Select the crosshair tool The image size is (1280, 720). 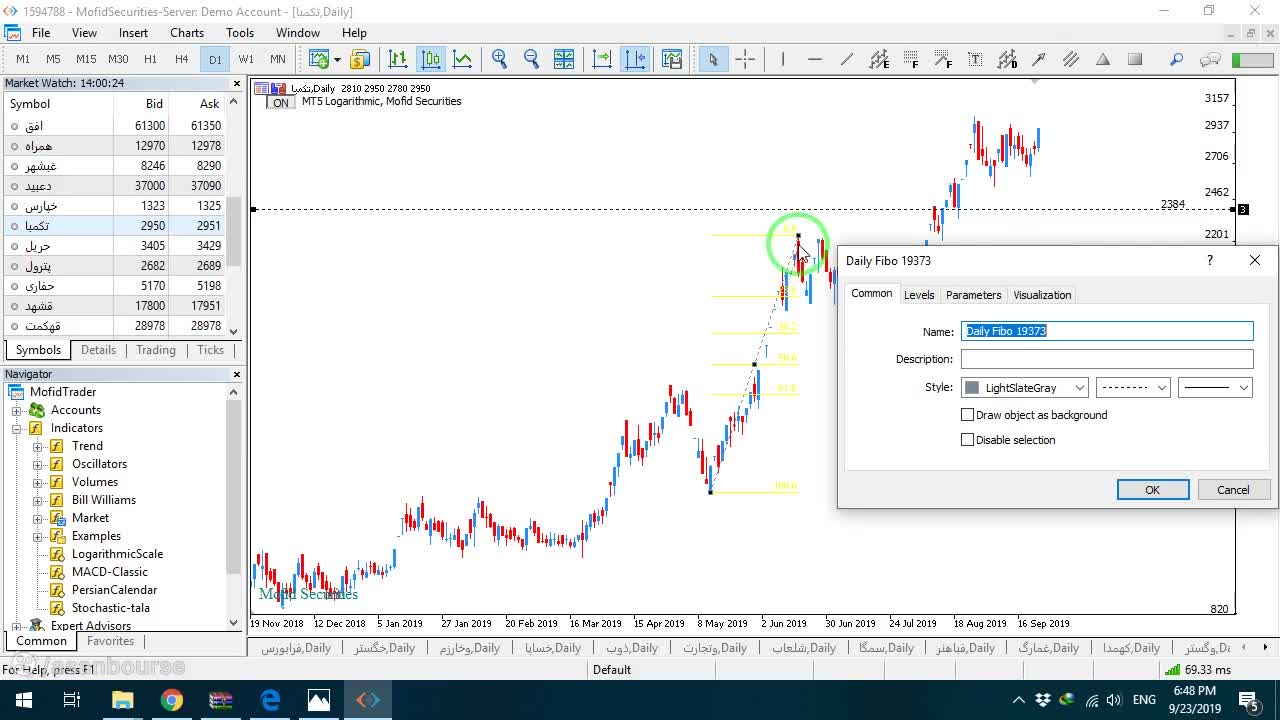click(745, 59)
